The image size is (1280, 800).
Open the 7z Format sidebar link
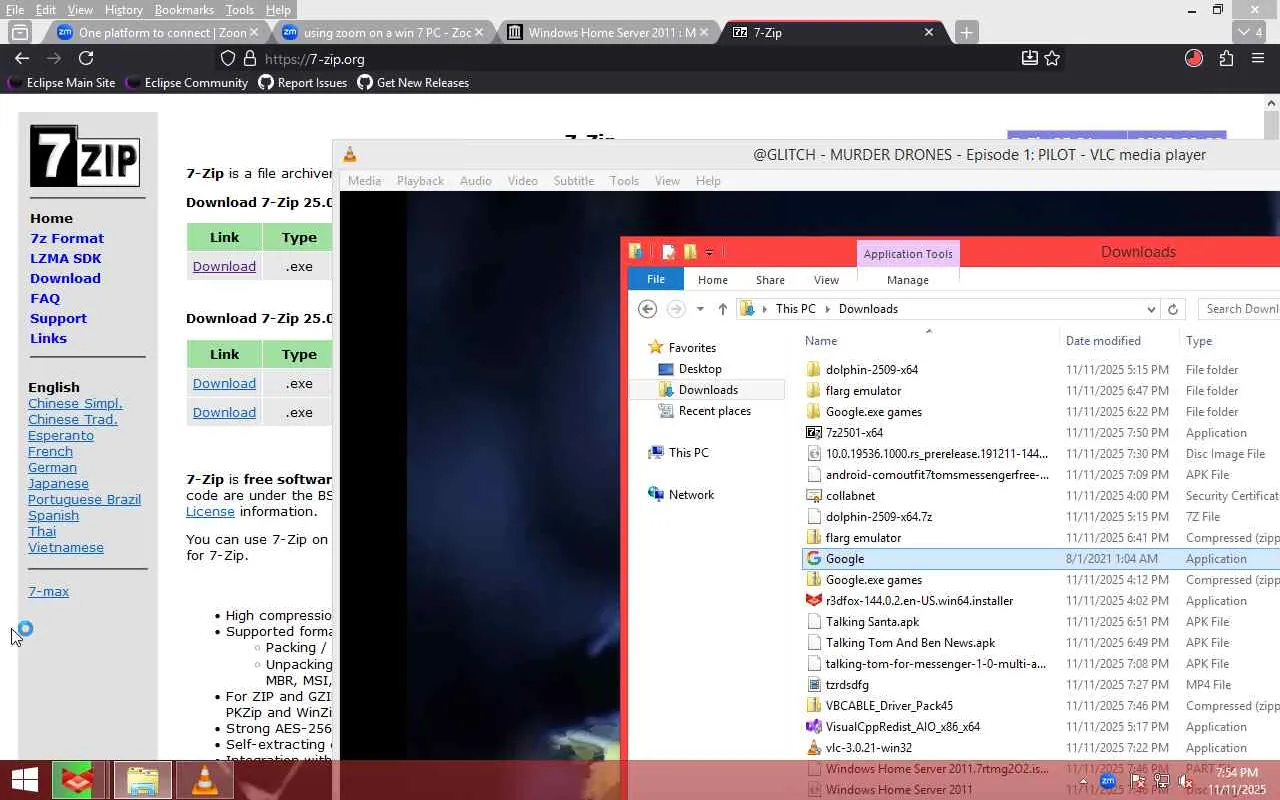pos(67,238)
